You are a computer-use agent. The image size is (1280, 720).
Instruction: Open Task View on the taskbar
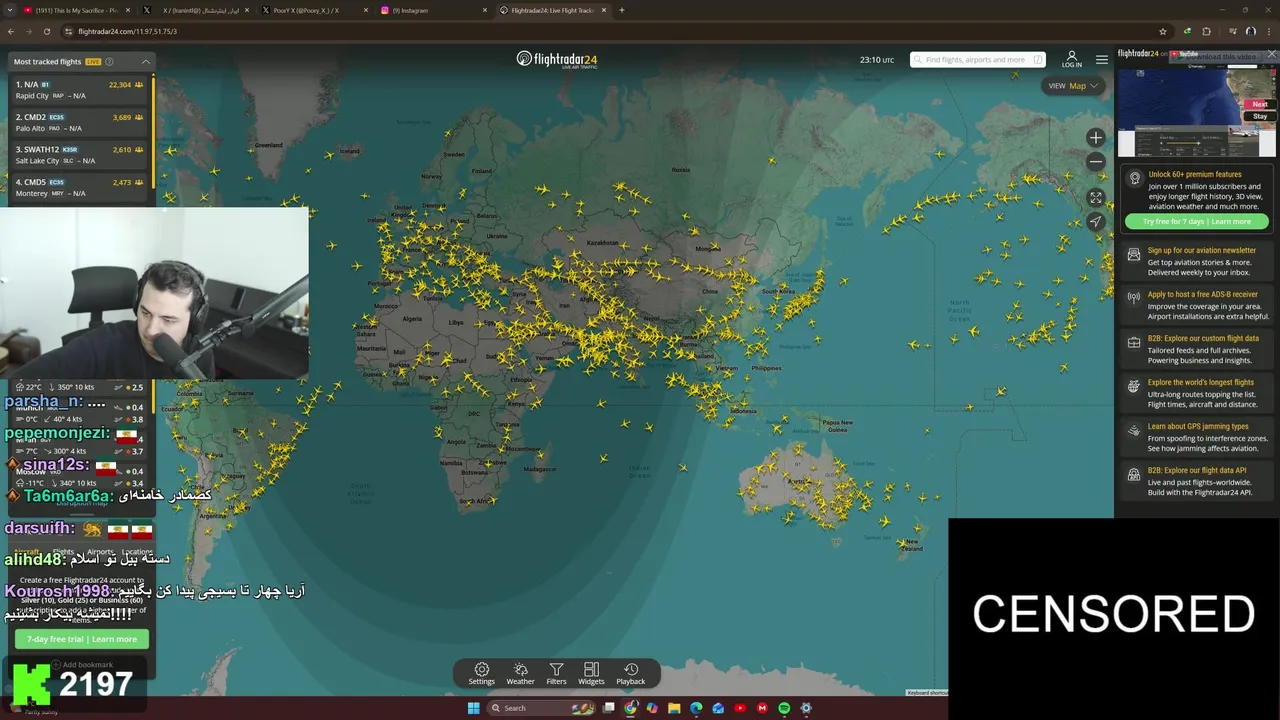pyautogui.click(x=608, y=708)
